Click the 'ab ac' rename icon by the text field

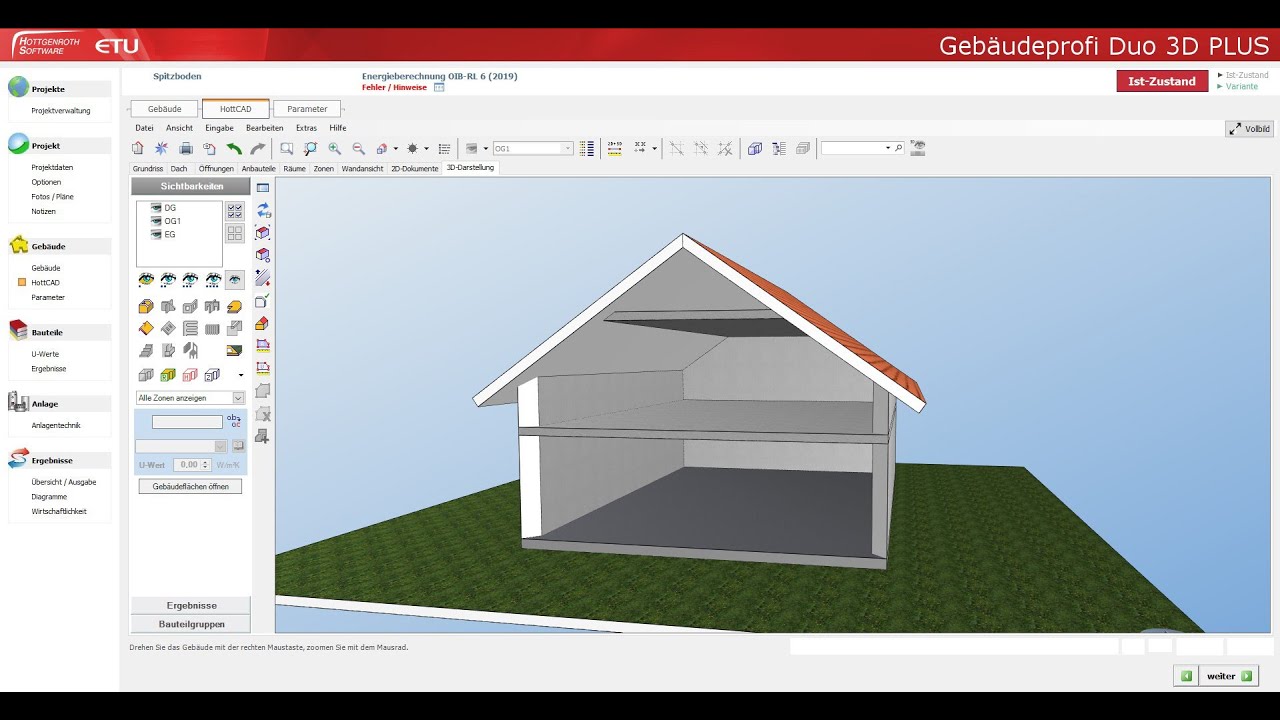235,422
